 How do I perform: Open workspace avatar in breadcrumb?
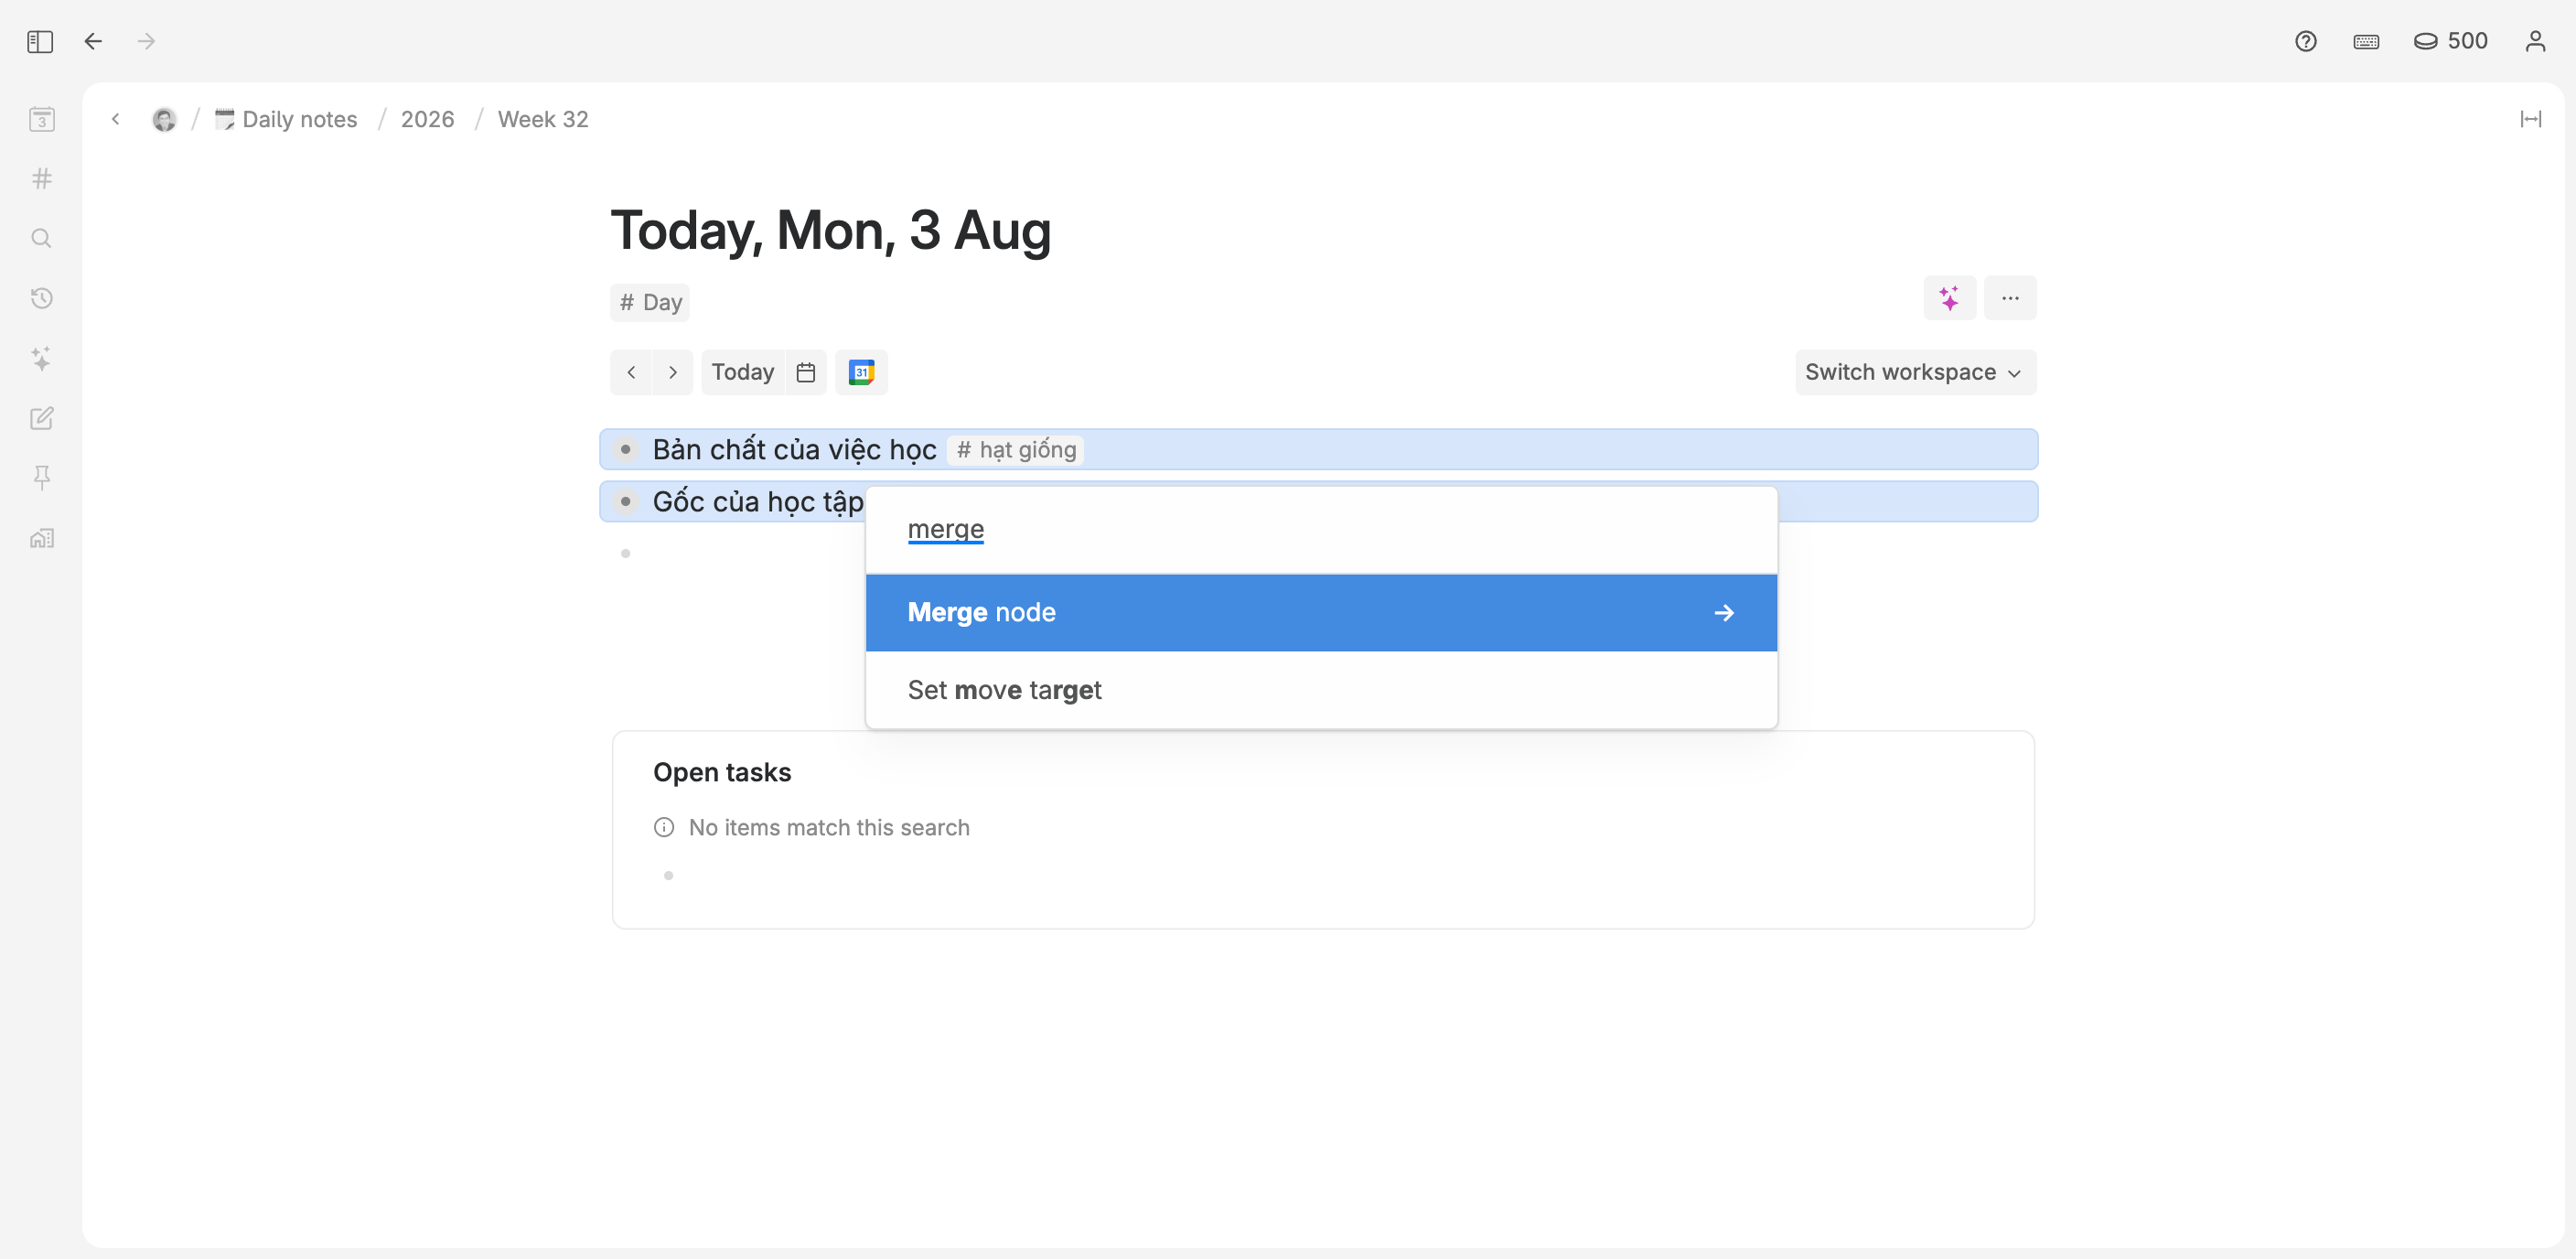click(x=164, y=119)
